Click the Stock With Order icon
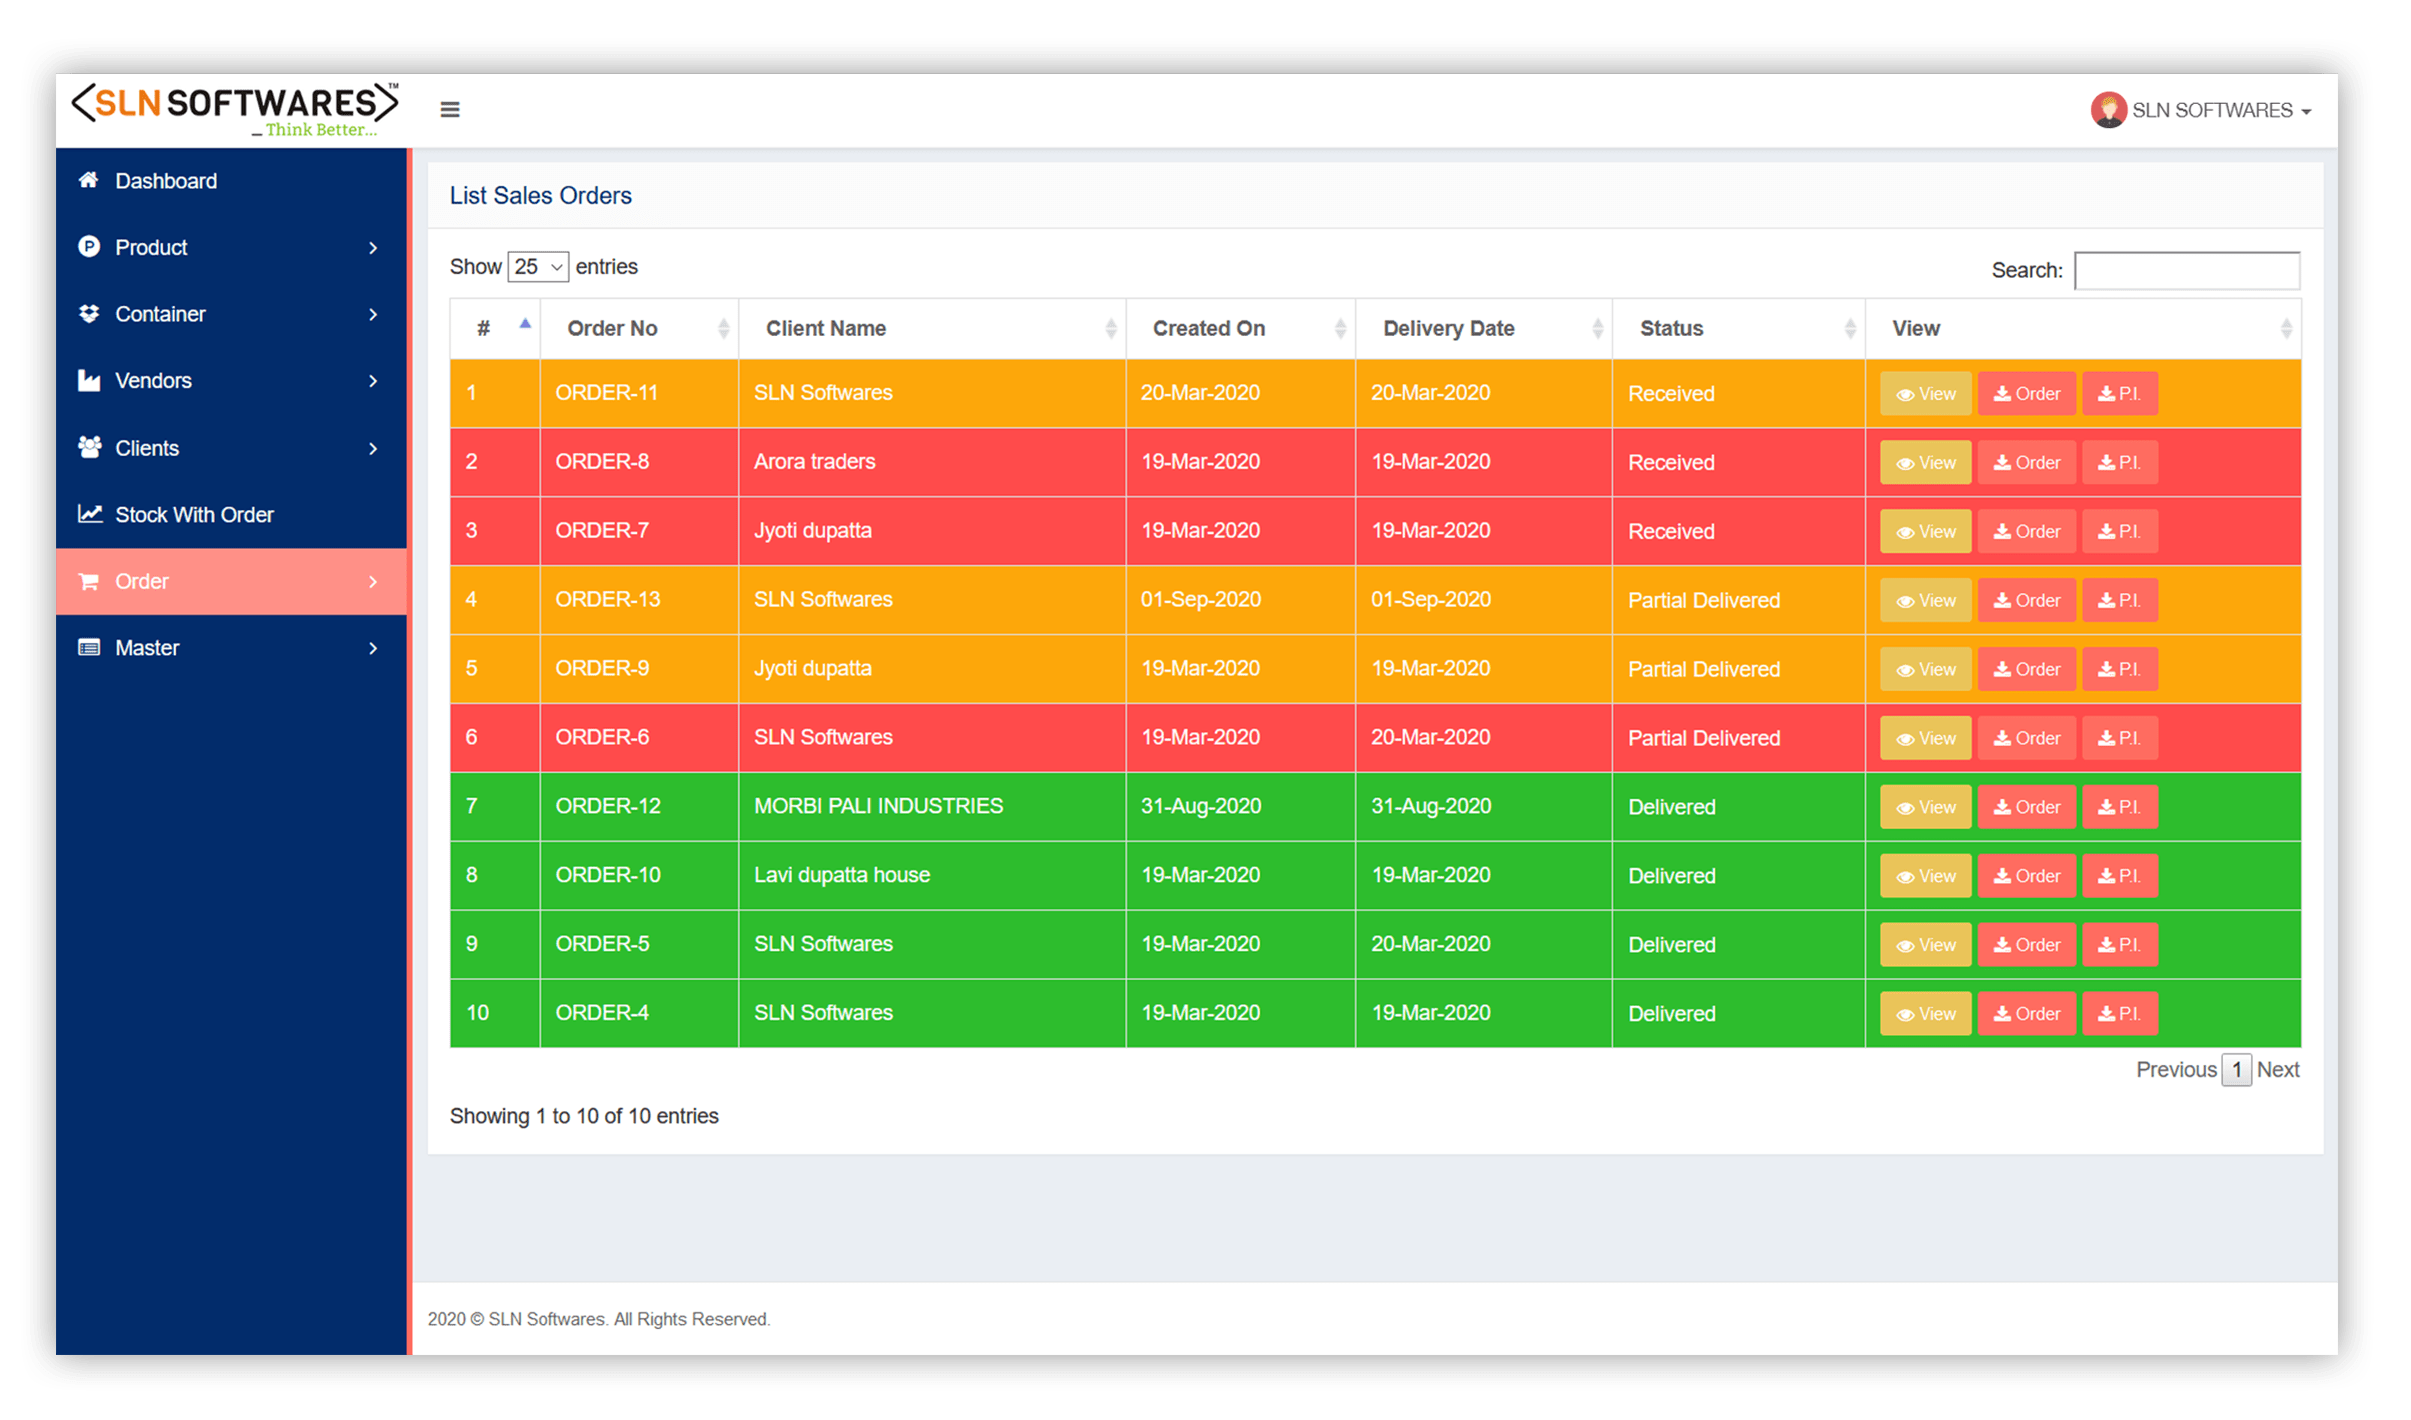This screenshot has height=1420, width=2411. (89, 514)
